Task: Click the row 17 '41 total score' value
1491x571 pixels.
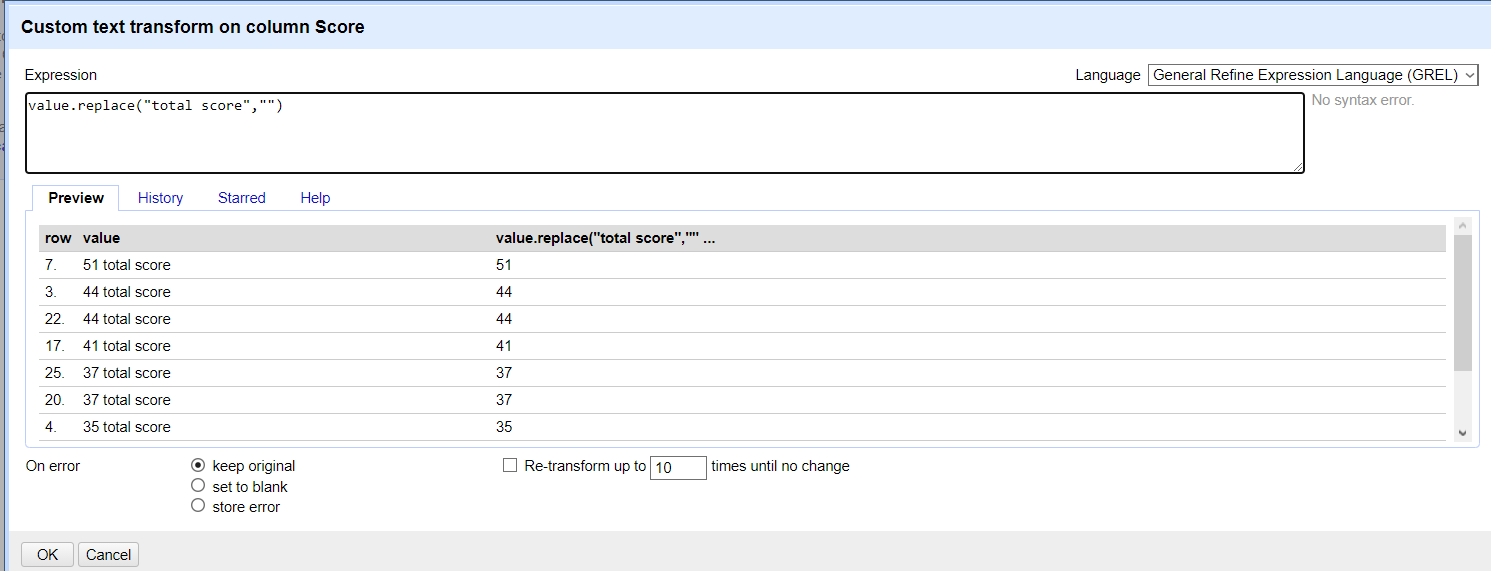Action: click(x=127, y=346)
